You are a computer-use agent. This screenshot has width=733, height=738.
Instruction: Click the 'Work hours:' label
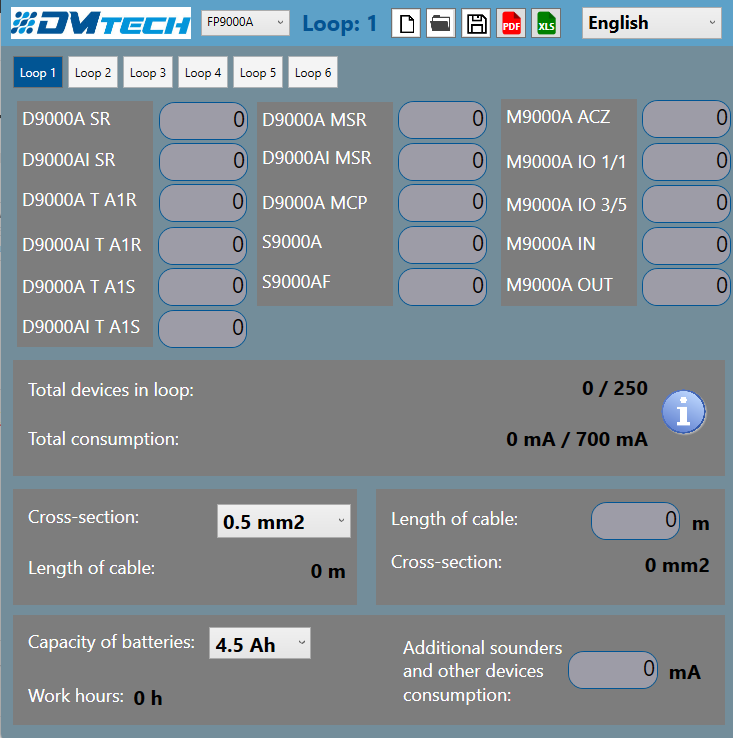point(76,696)
